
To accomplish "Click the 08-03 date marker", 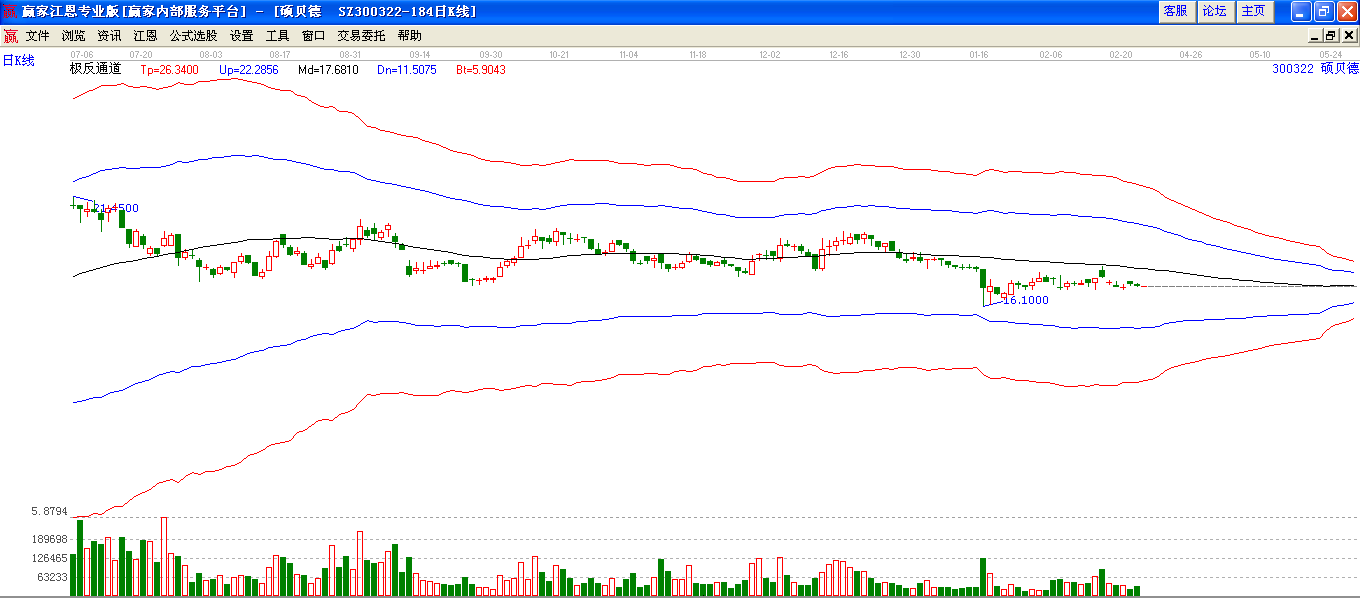I will pos(211,55).
